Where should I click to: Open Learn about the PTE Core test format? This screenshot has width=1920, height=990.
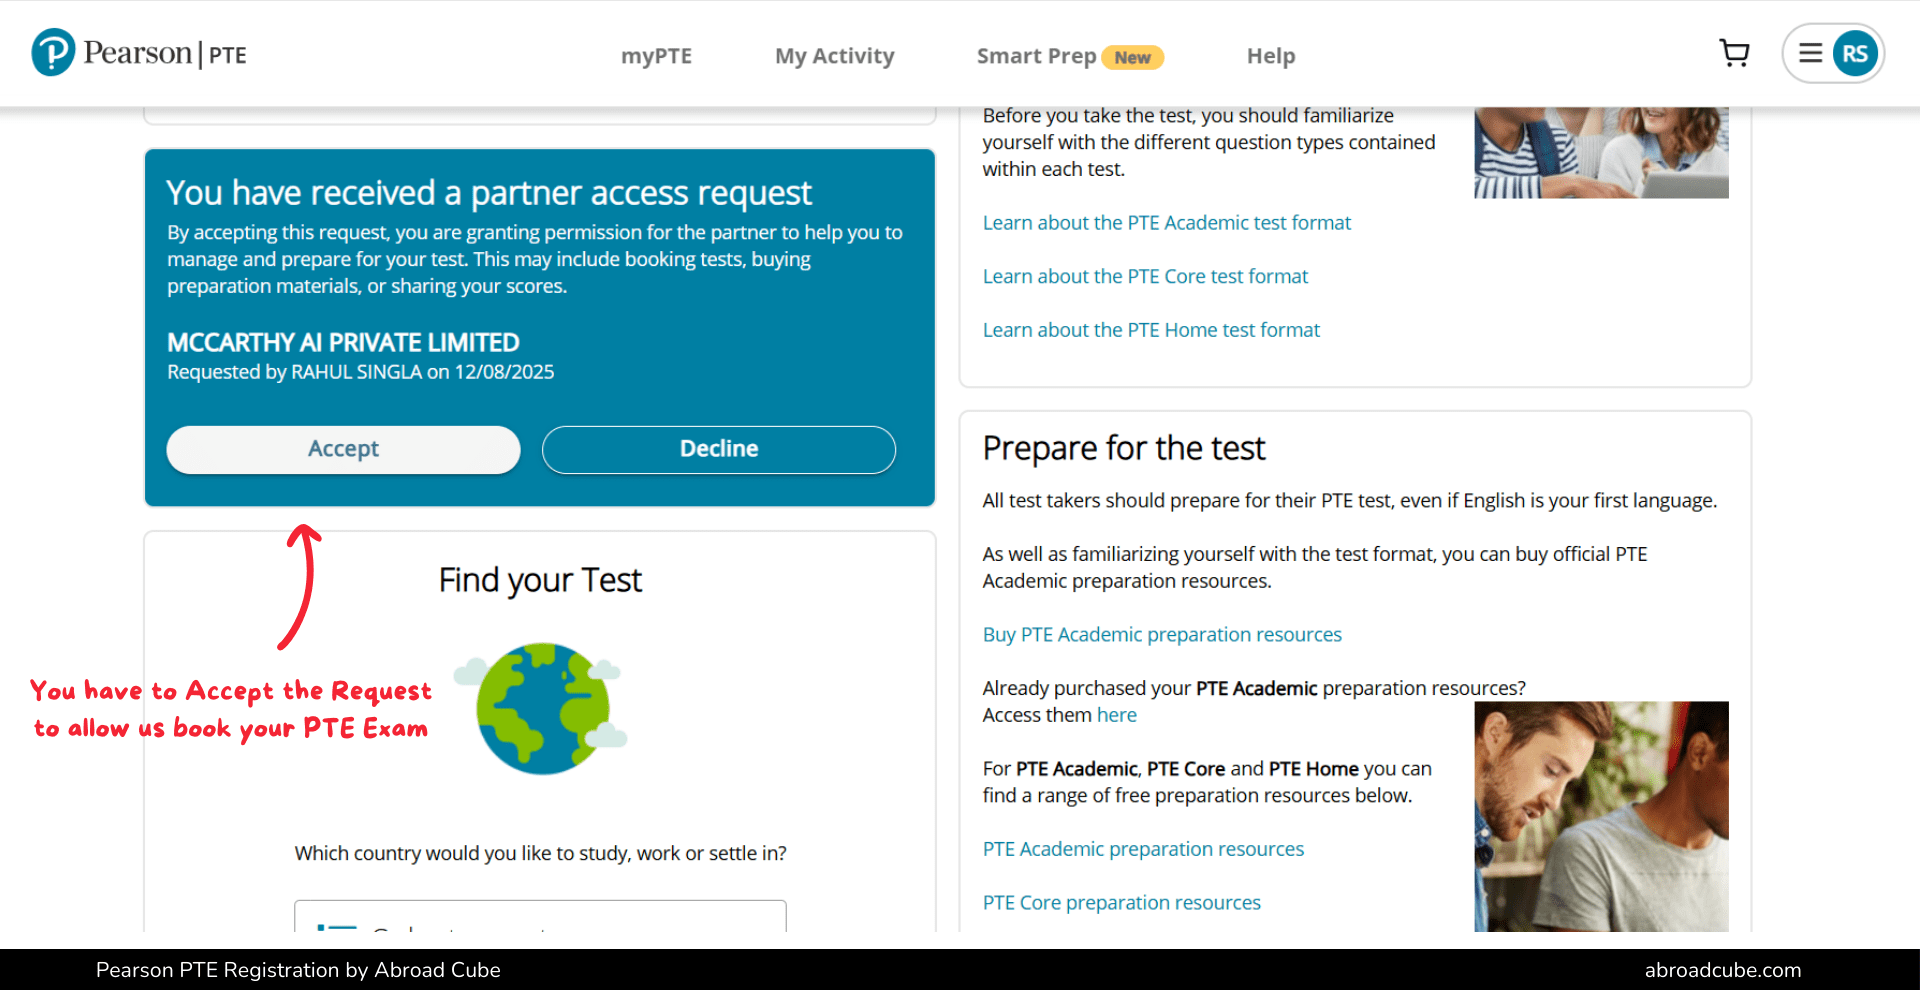(x=1145, y=276)
